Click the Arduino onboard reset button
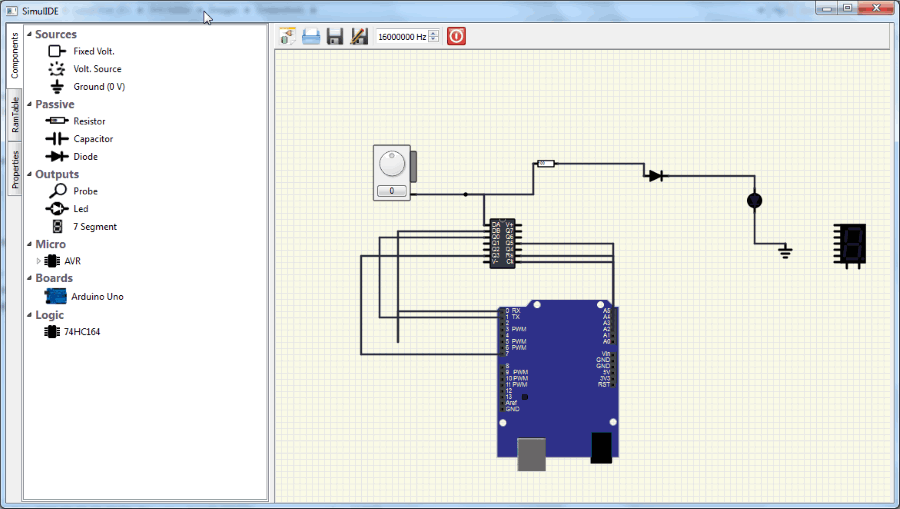Image resolution: width=900 pixels, height=509 pixels. [x=525, y=397]
